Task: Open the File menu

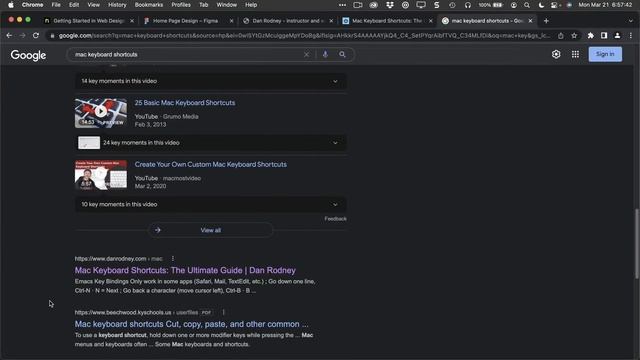Action: click(x=56, y=5)
